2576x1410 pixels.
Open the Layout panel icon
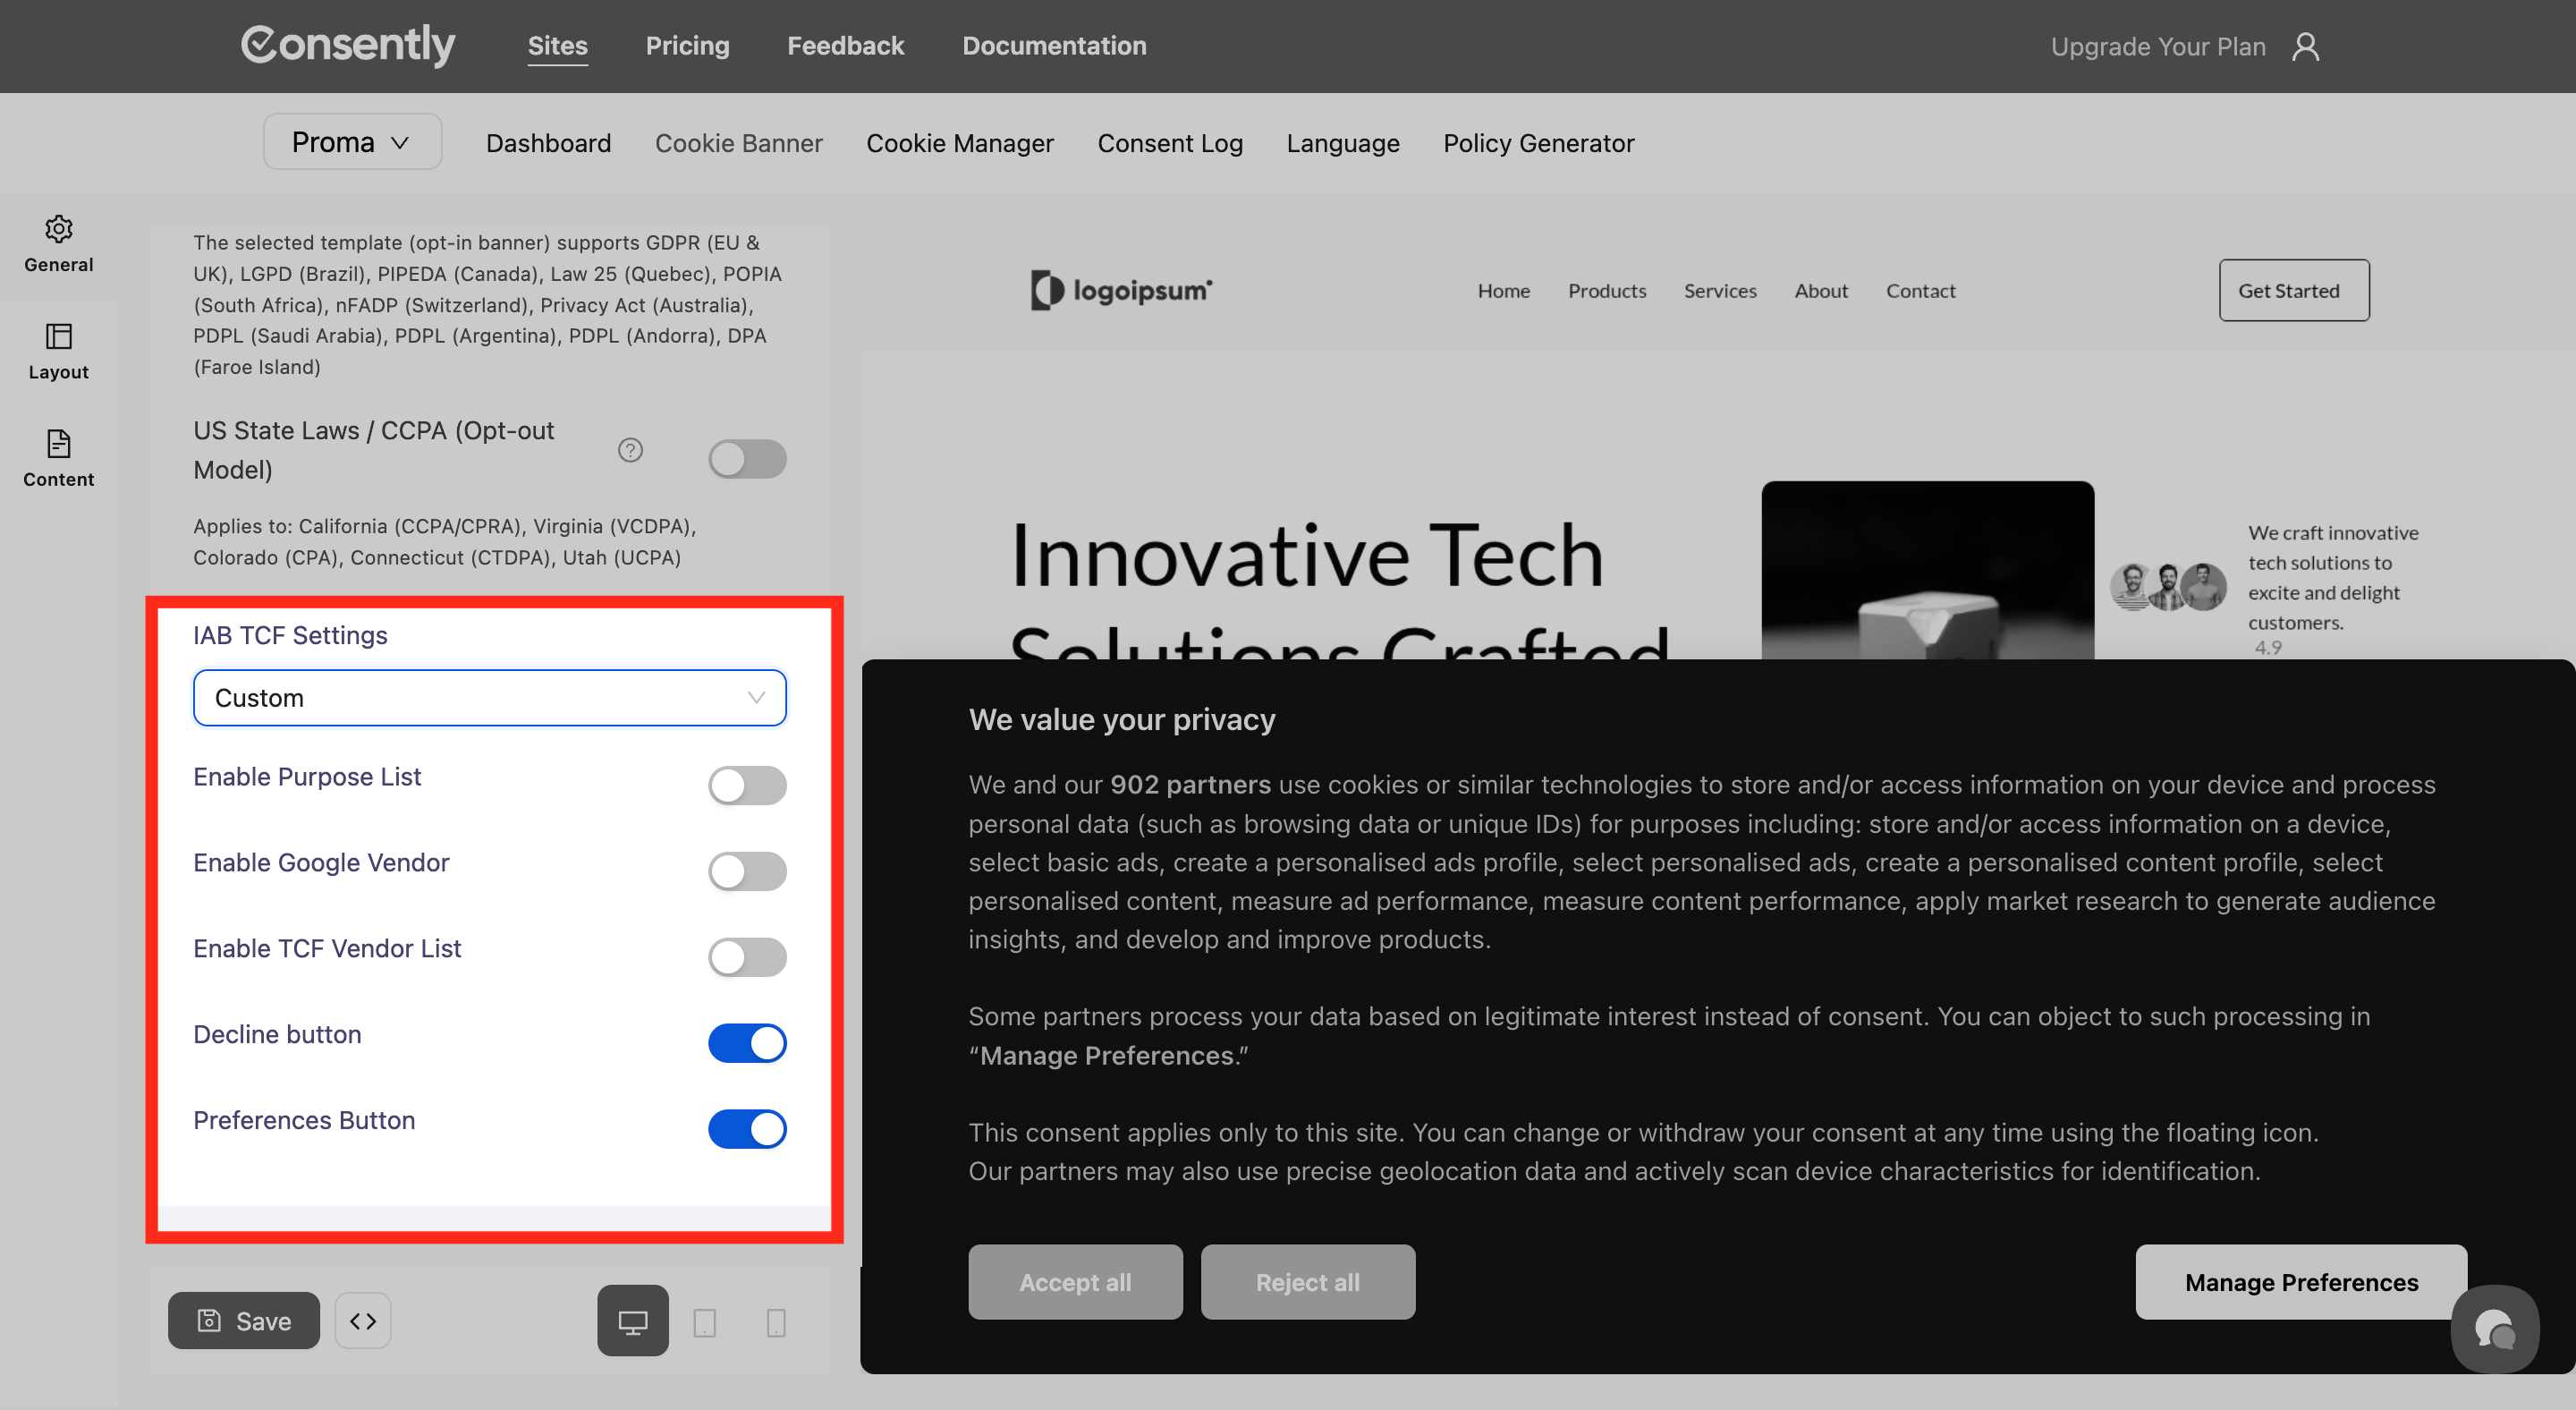pyautogui.click(x=58, y=337)
